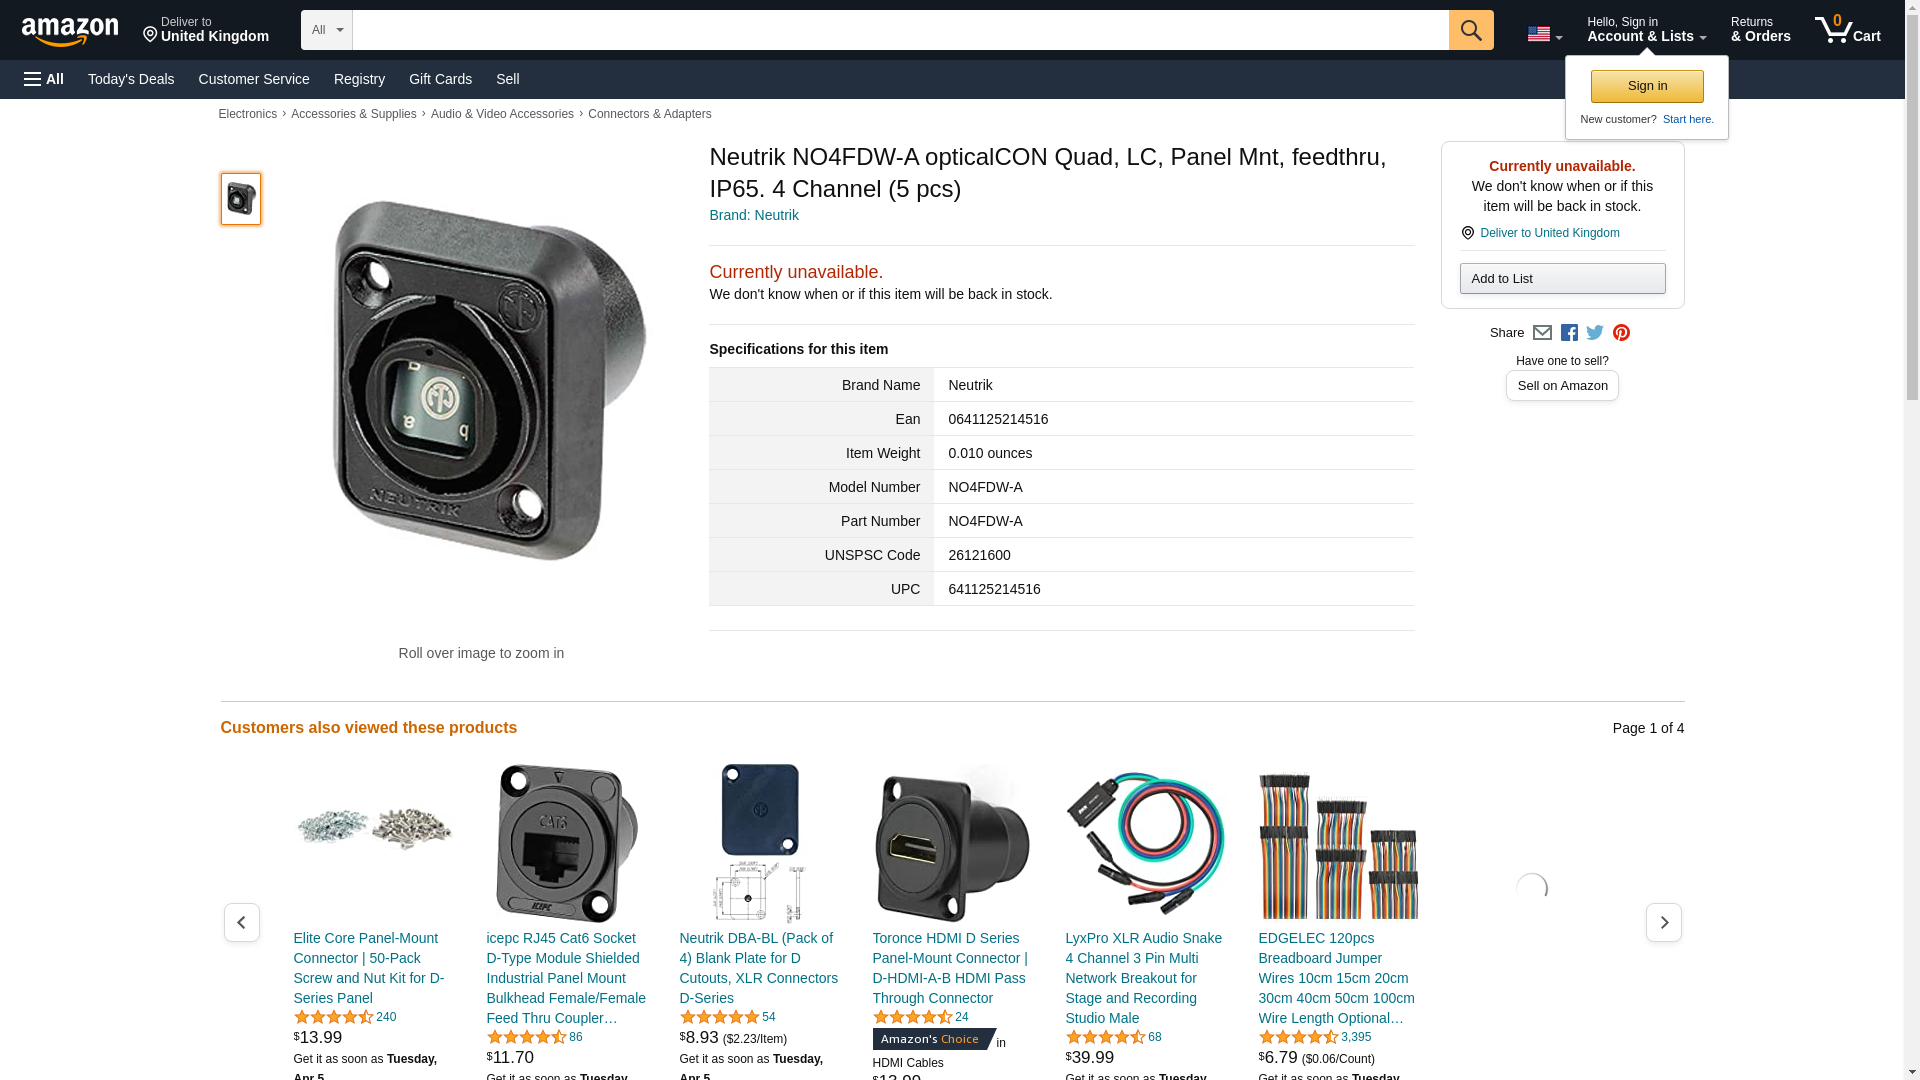Open Add to List button
Viewport: 1920px width, 1080px height.
[x=1562, y=279]
